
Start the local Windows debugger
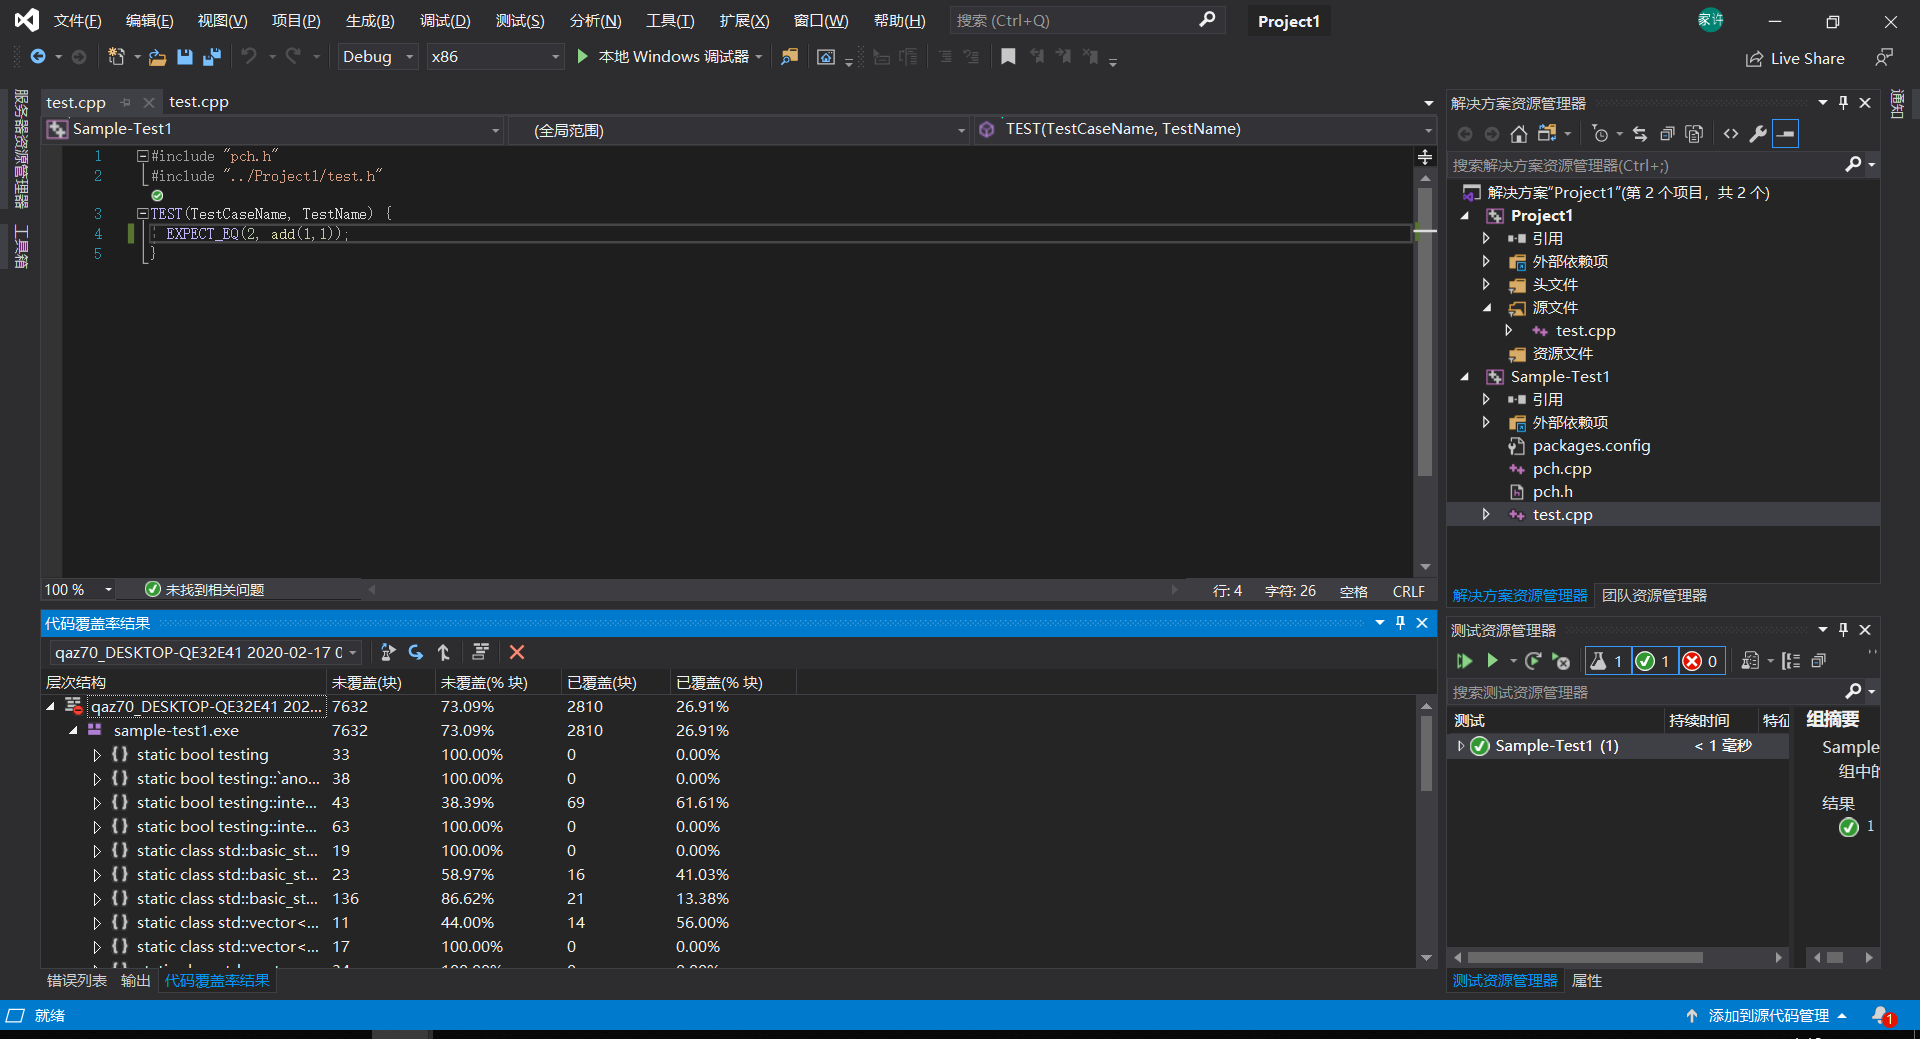pyautogui.click(x=664, y=57)
